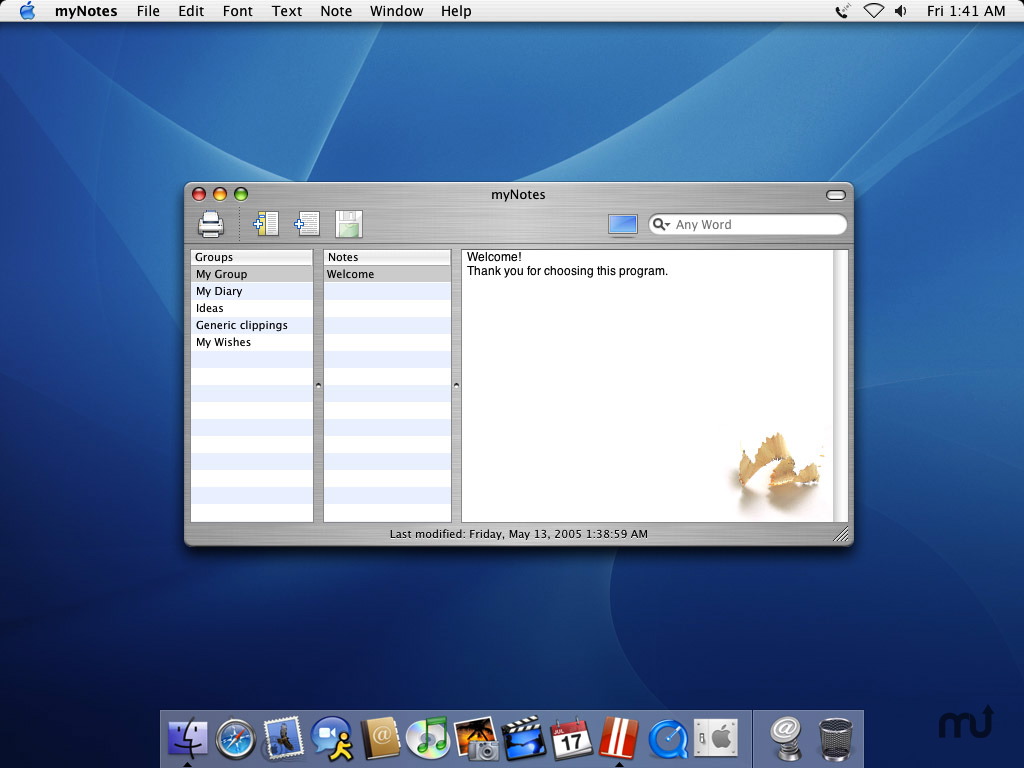Image resolution: width=1024 pixels, height=768 pixels.
Task: Minimize the myNotes window
Action: [220, 194]
